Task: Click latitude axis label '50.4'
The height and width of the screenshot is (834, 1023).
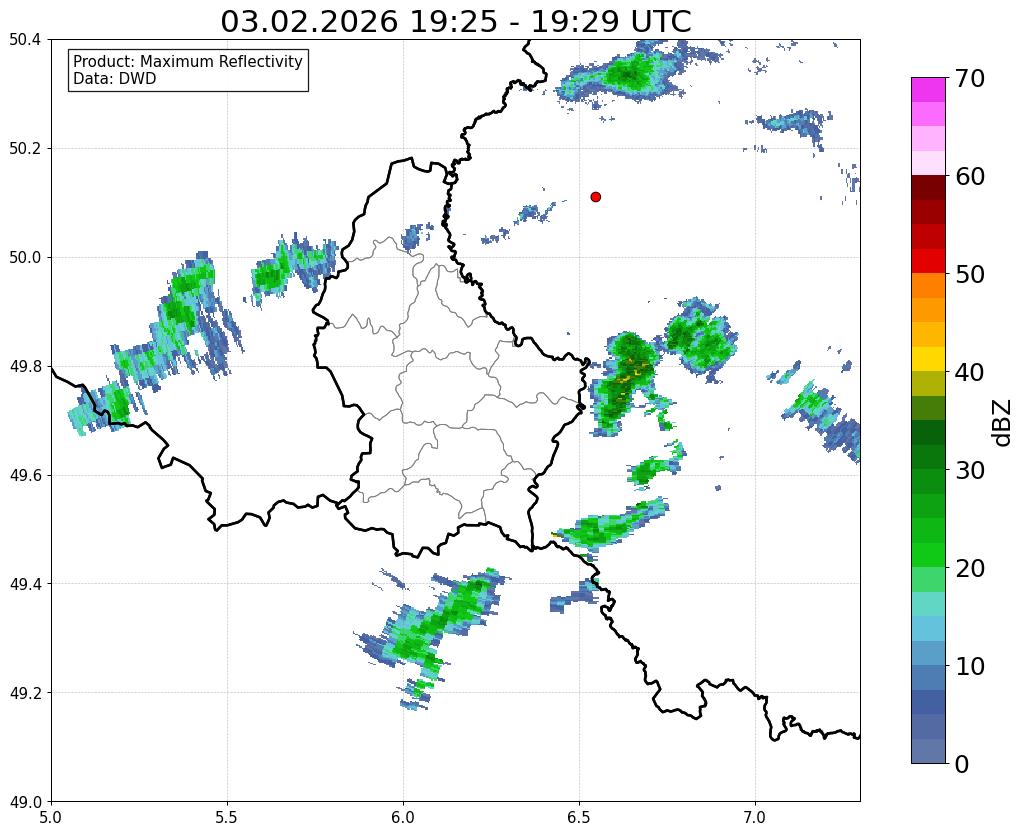Action: click(x=25, y=40)
